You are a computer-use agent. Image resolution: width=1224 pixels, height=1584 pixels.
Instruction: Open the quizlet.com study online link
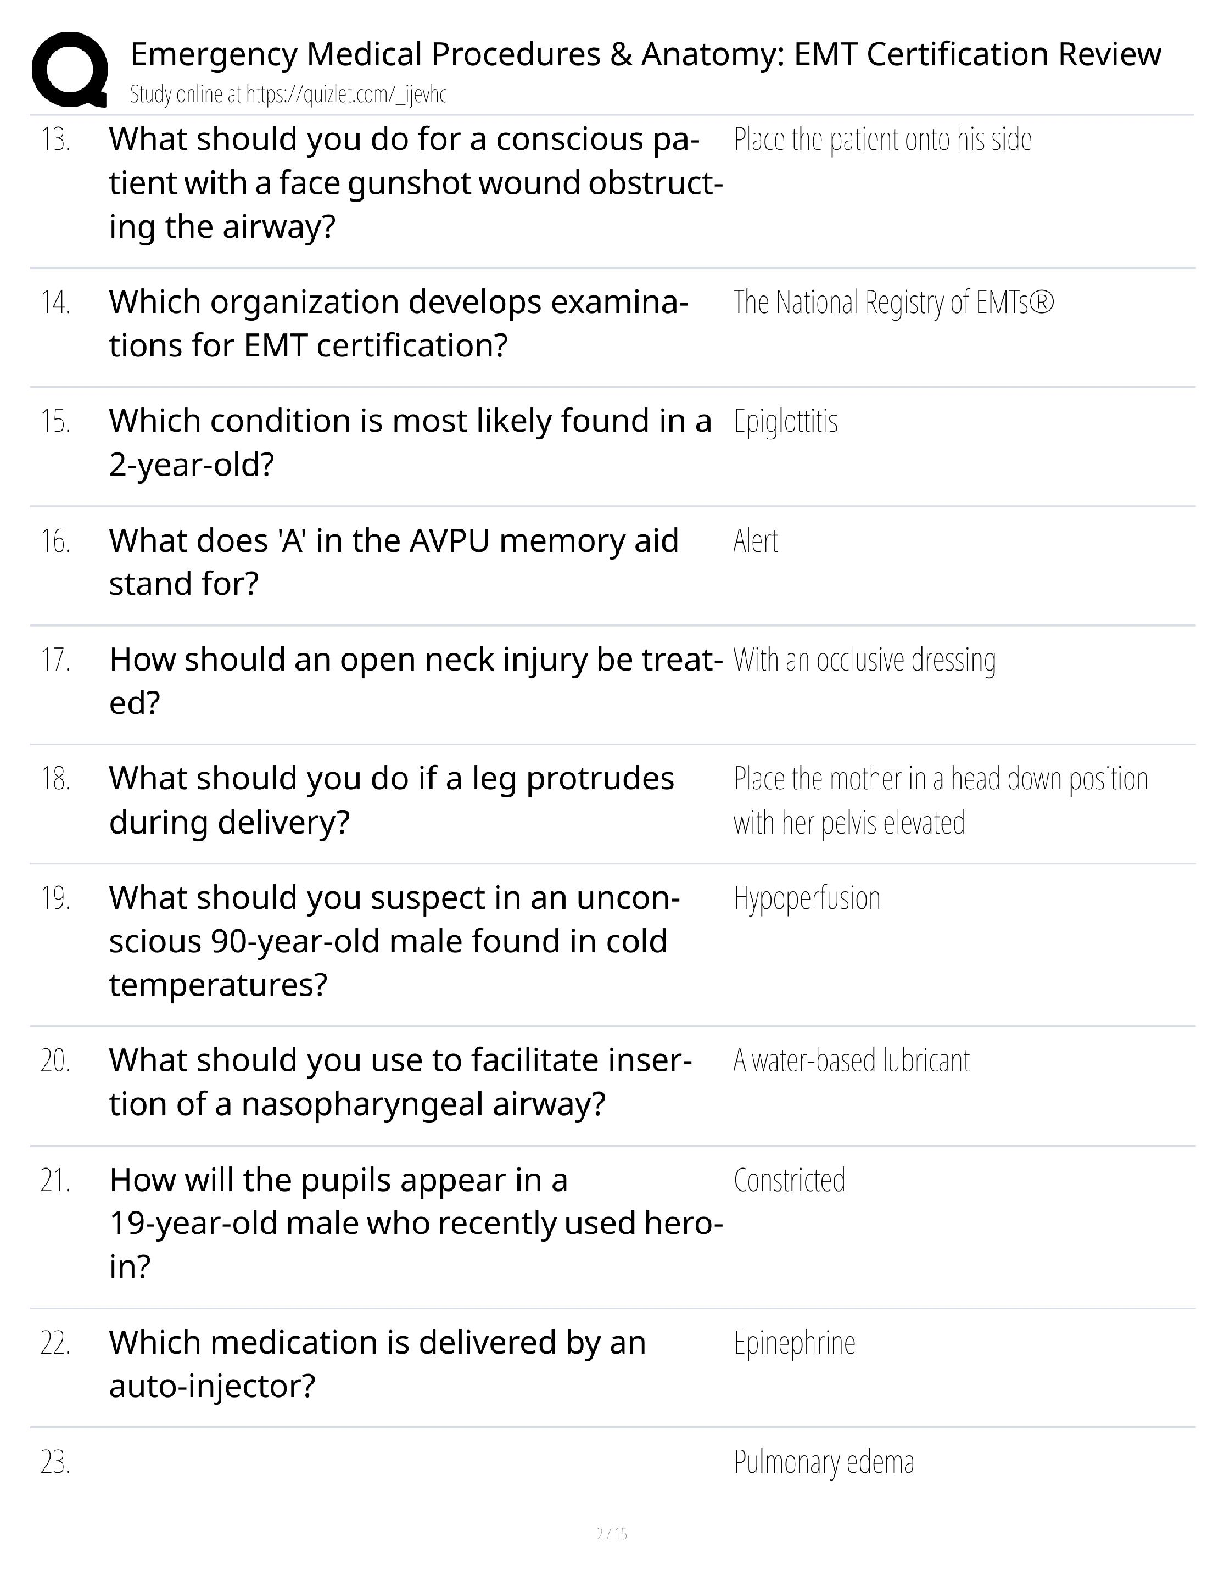point(288,95)
